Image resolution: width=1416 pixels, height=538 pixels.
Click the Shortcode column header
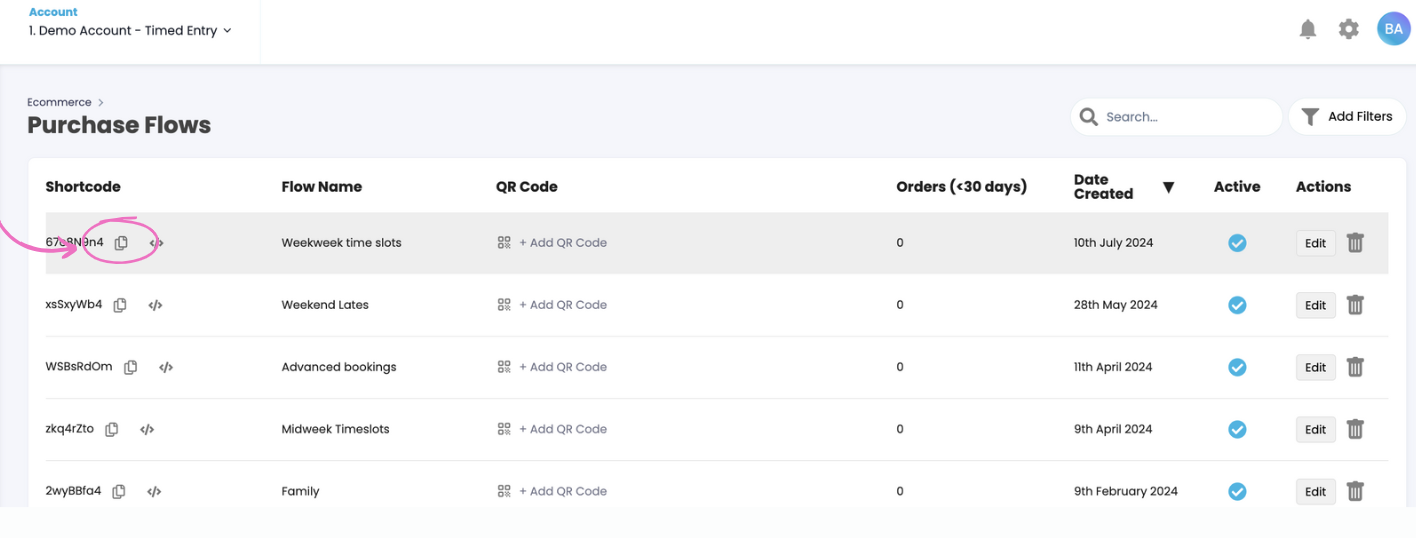click(83, 187)
